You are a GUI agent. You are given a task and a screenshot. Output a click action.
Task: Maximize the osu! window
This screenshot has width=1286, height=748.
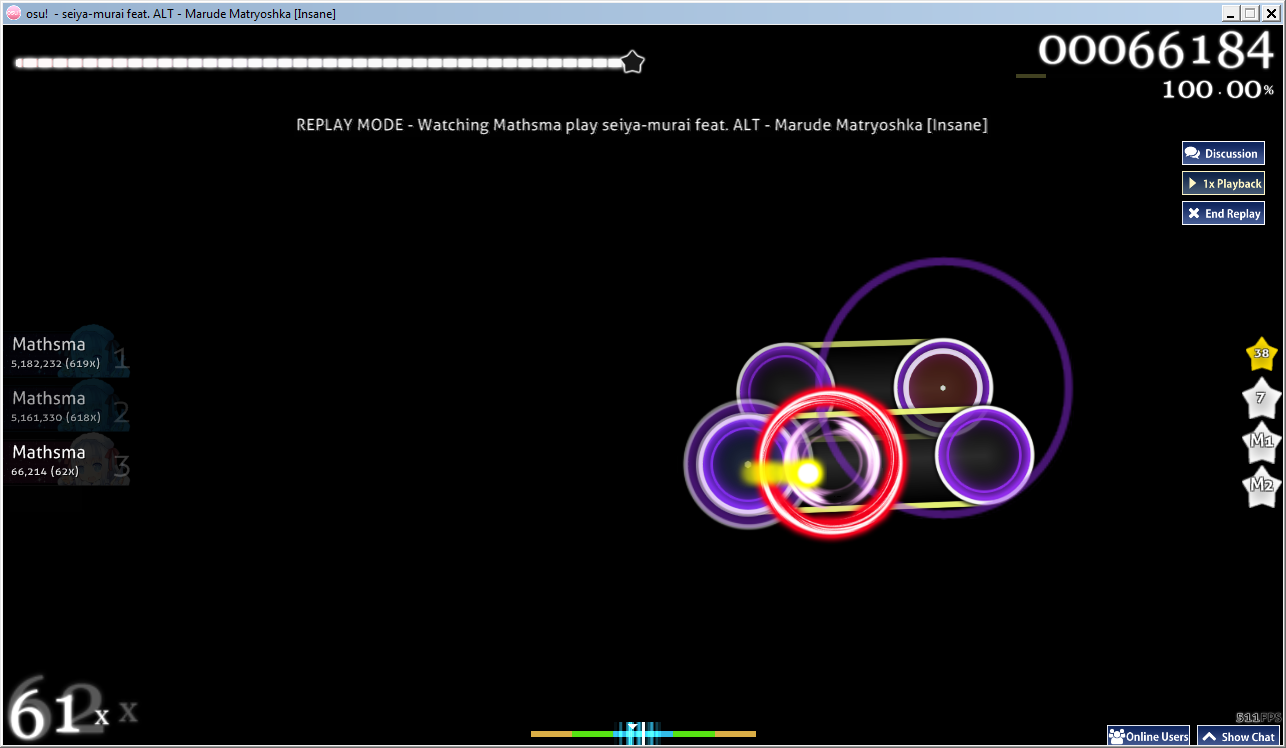tap(1249, 13)
